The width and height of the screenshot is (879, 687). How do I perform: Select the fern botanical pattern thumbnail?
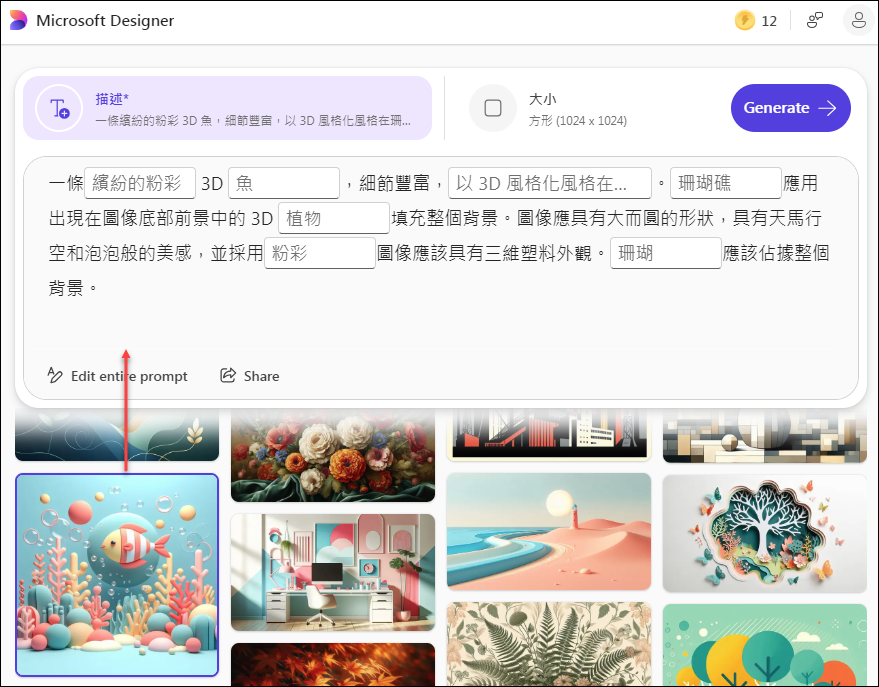[x=549, y=644]
